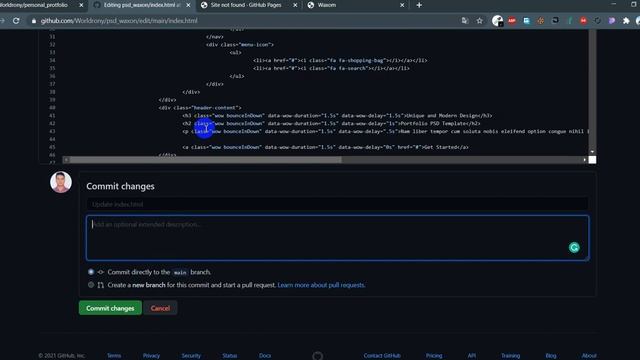Image resolution: width=640 pixels, height=360 pixels.
Task: Click the user avatar beside Commit changes
Action: click(x=61, y=182)
